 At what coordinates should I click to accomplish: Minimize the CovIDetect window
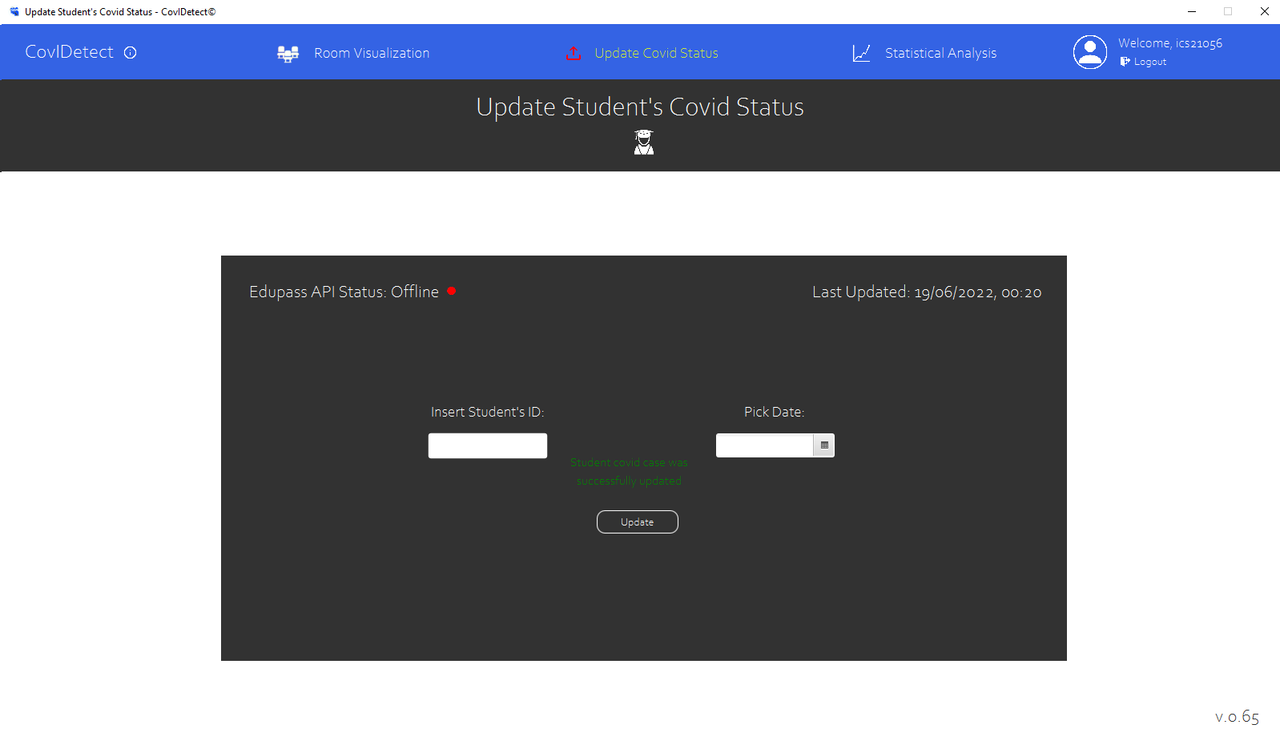pos(1192,11)
